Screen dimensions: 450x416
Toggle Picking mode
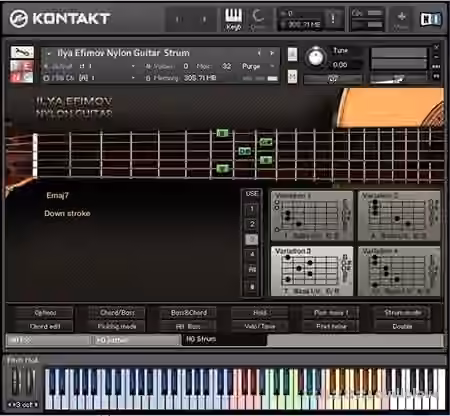tap(117, 326)
